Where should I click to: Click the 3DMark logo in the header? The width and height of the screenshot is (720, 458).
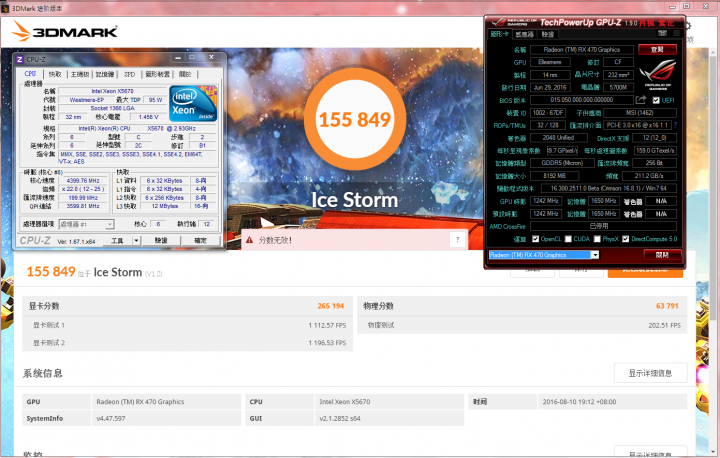64,31
